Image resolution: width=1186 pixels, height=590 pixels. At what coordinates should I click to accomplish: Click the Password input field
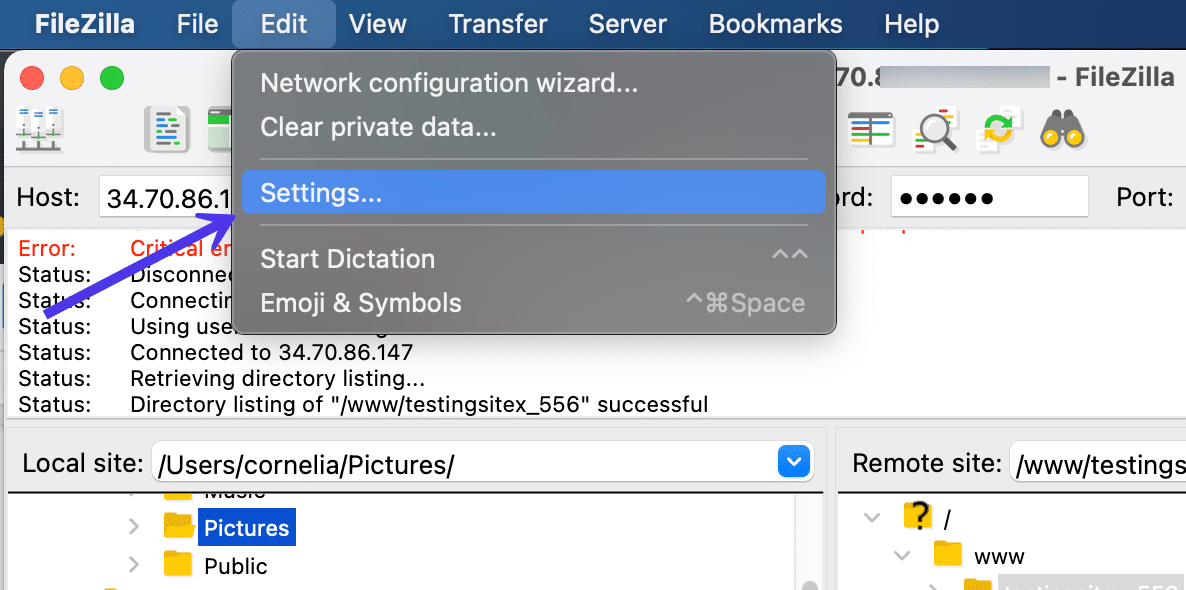tap(988, 197)
